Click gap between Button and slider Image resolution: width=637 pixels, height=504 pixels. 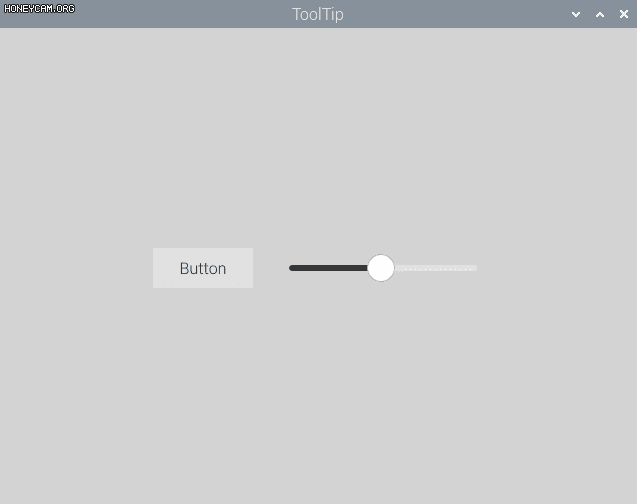(271, 268)
